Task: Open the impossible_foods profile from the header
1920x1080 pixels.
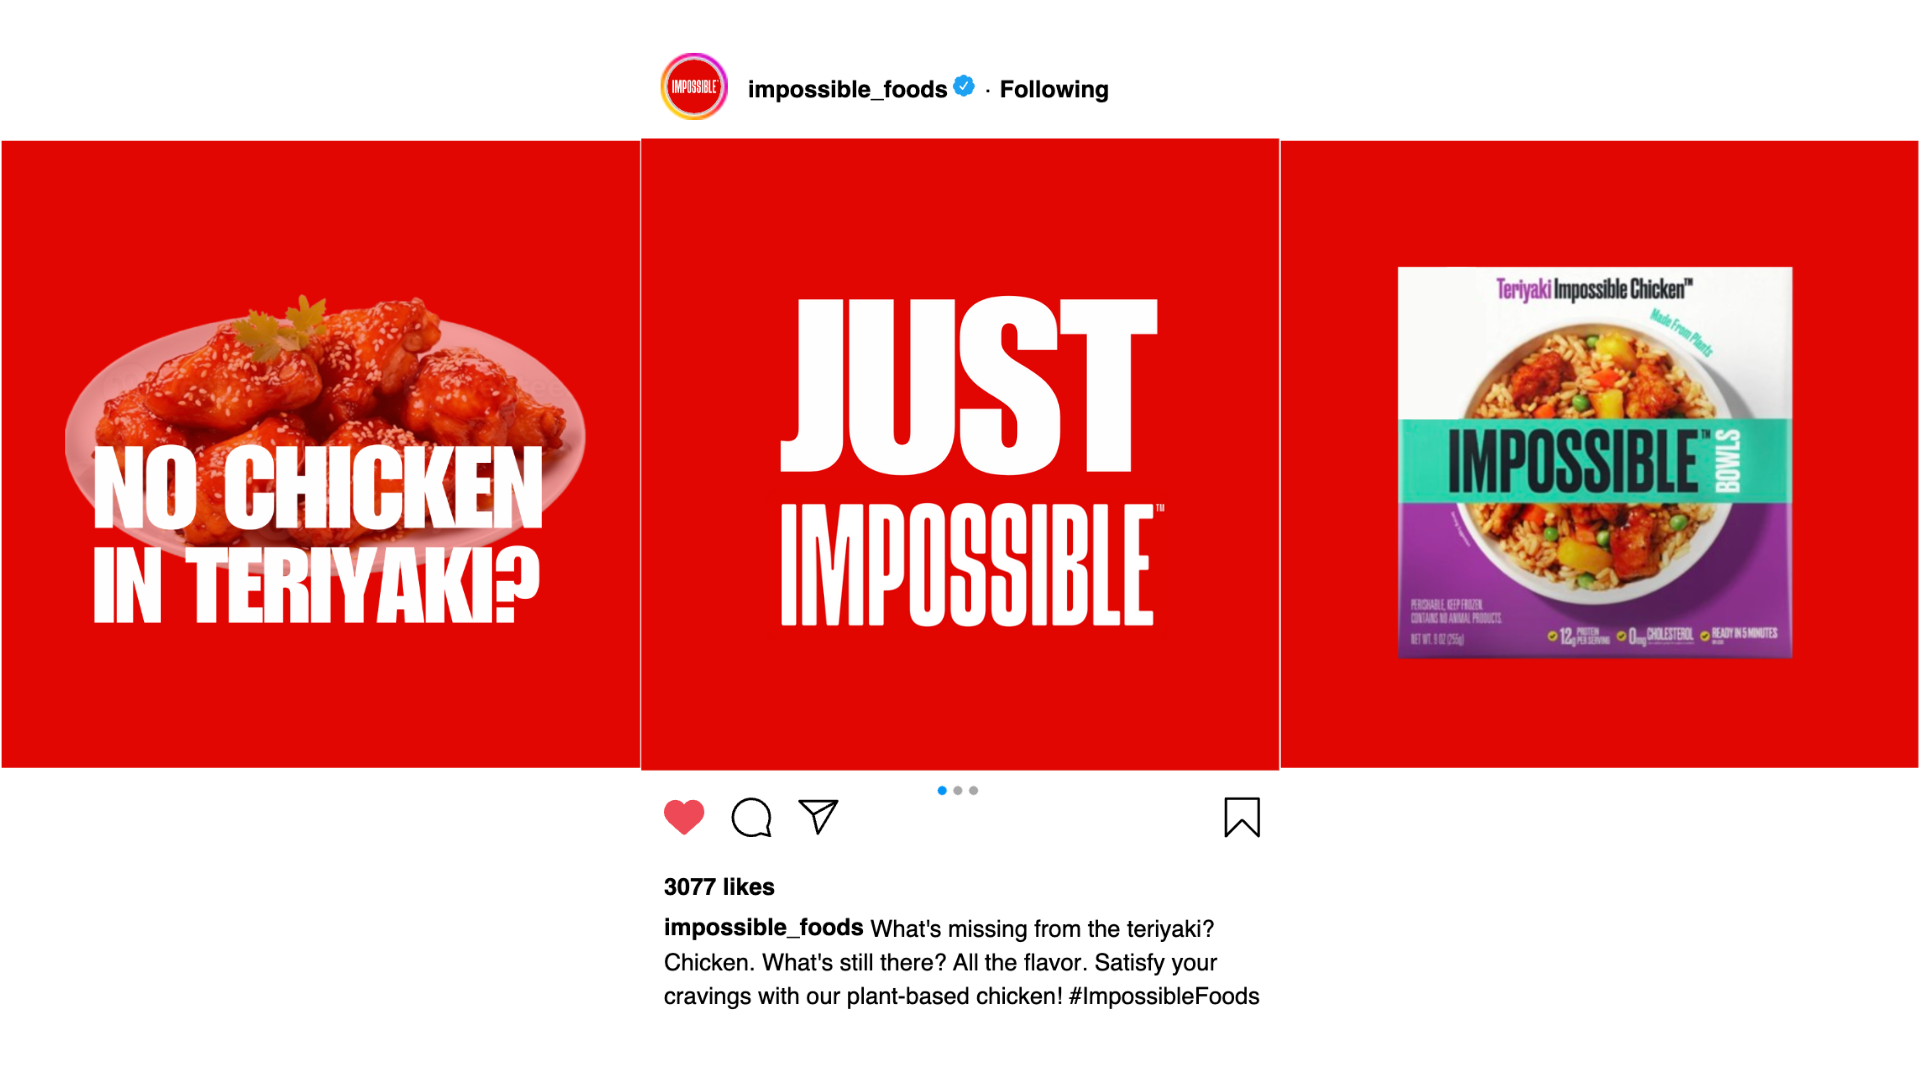Action: click(x=847, y=89)
